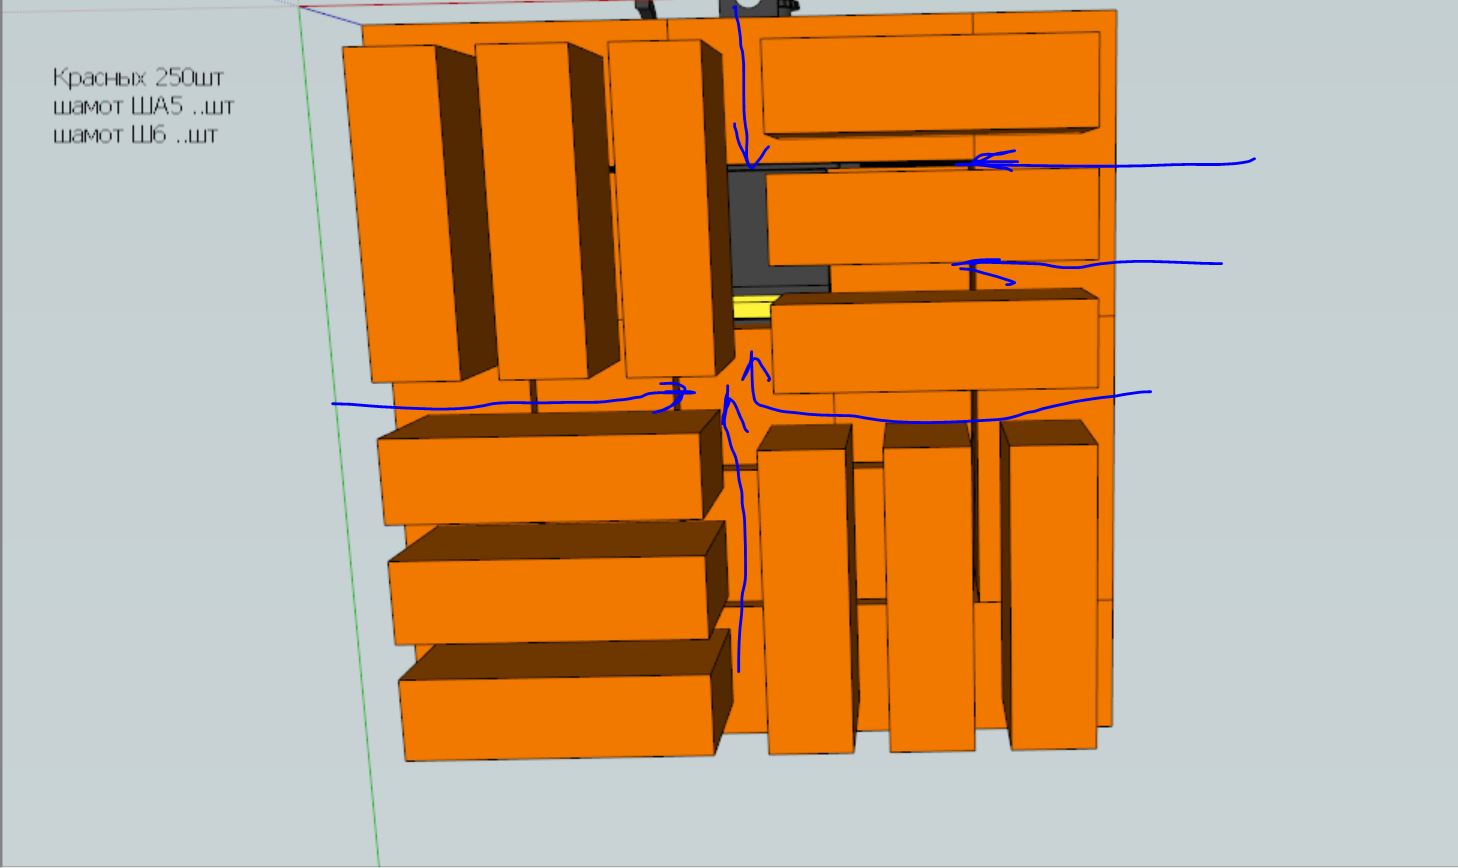Click the yellow strip in the model center
The width and height of the screenshot is (1458, 868).
point(751,308)
